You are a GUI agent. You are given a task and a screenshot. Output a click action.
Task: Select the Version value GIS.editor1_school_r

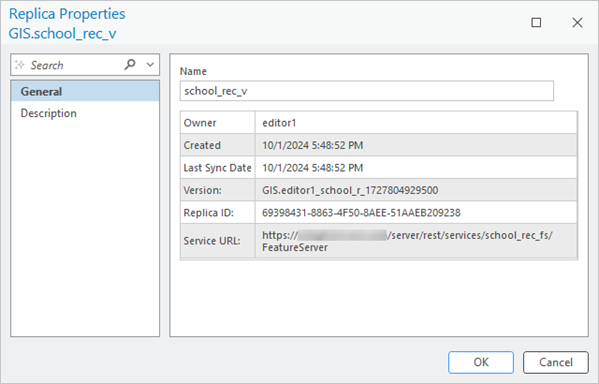pos(350,190)
